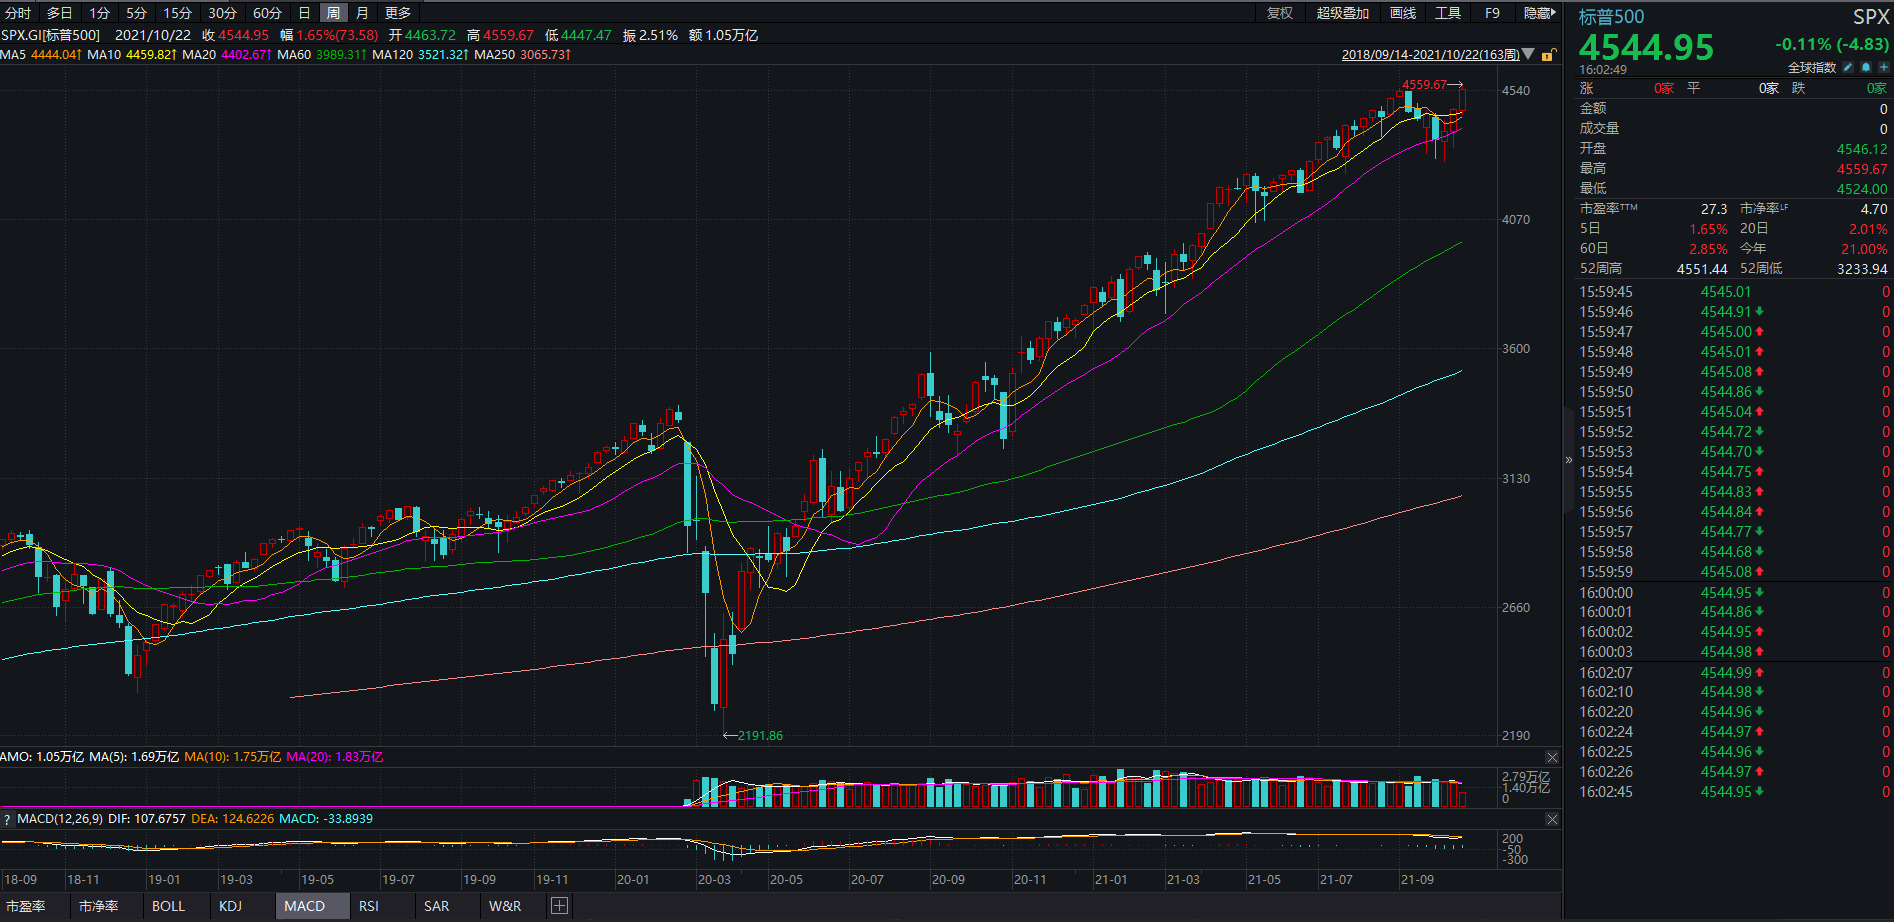Add a new indicator tab with the plus icon
This screenshot has height=922, width=1894.
pos(560,906)
